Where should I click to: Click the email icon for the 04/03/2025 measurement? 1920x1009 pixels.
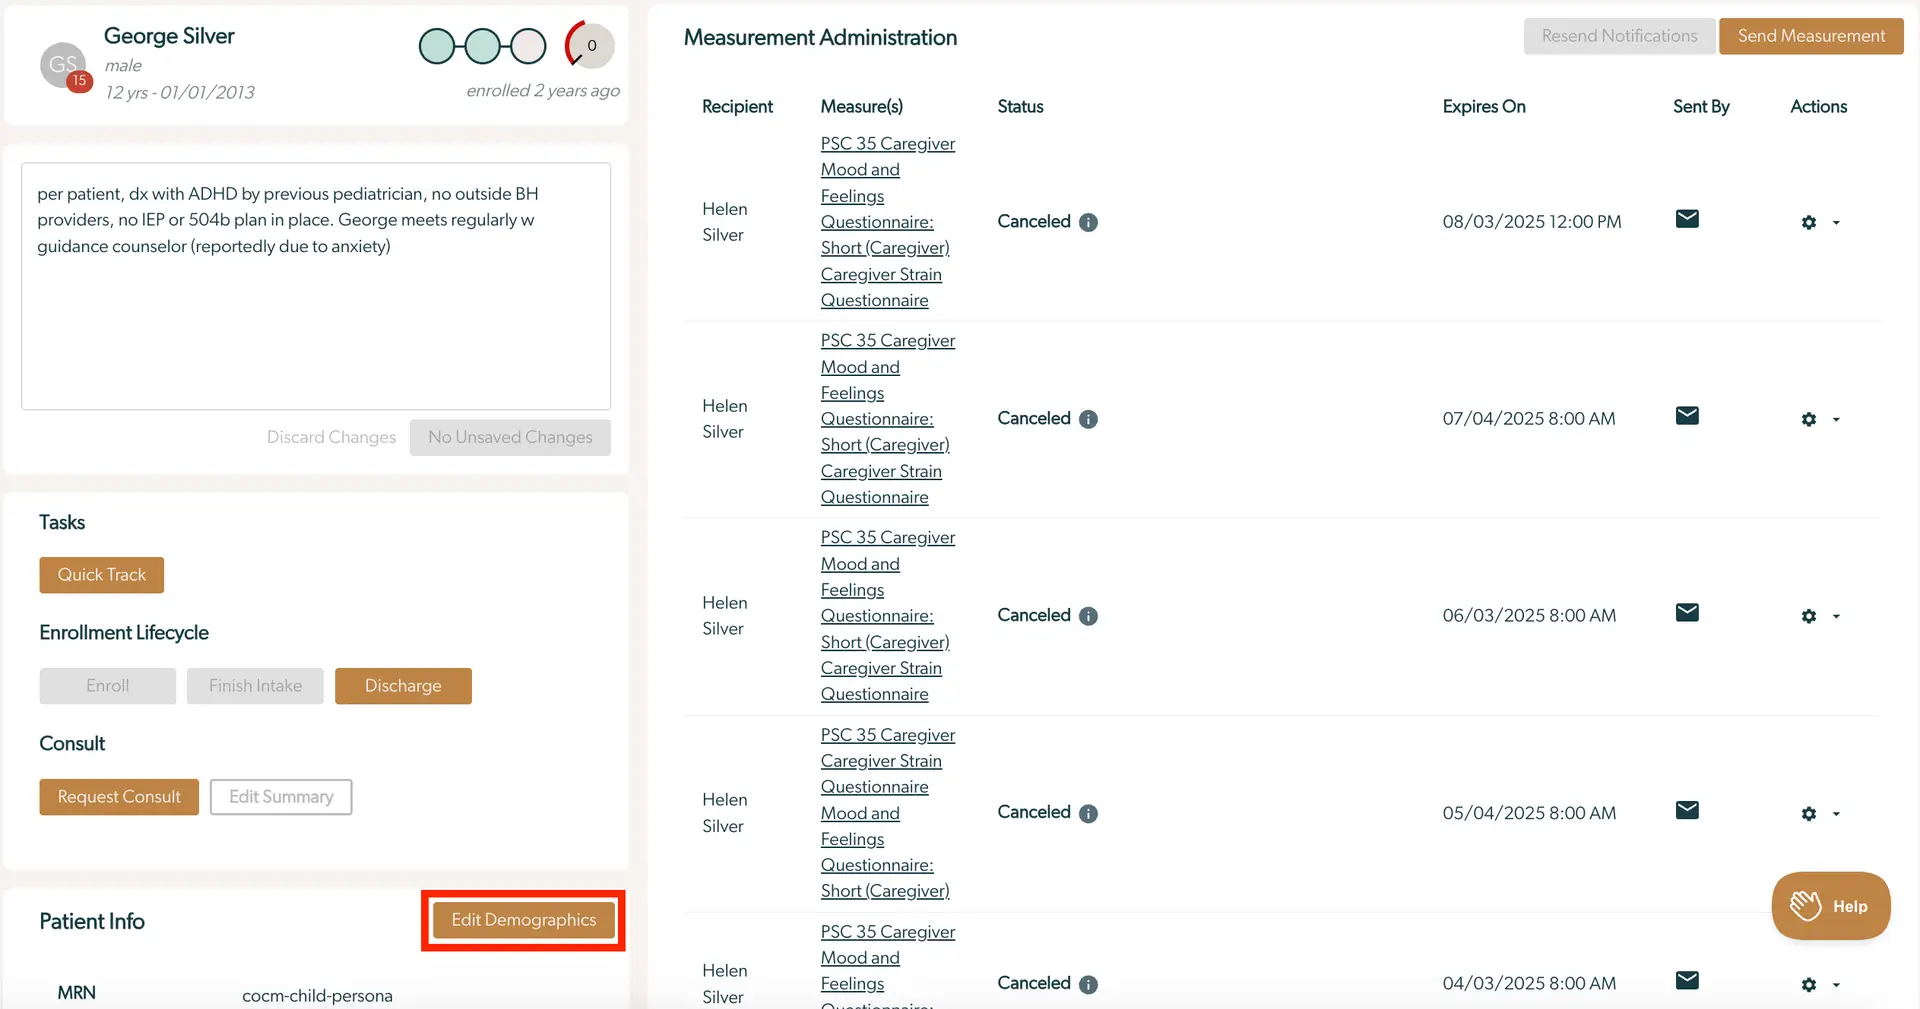pos(1687,981)
